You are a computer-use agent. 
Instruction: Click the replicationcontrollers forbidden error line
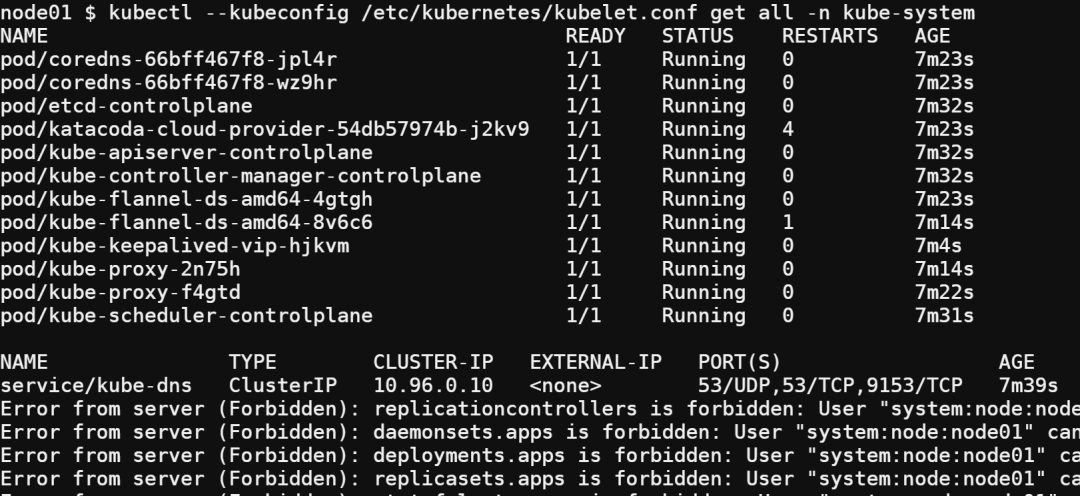540,409
